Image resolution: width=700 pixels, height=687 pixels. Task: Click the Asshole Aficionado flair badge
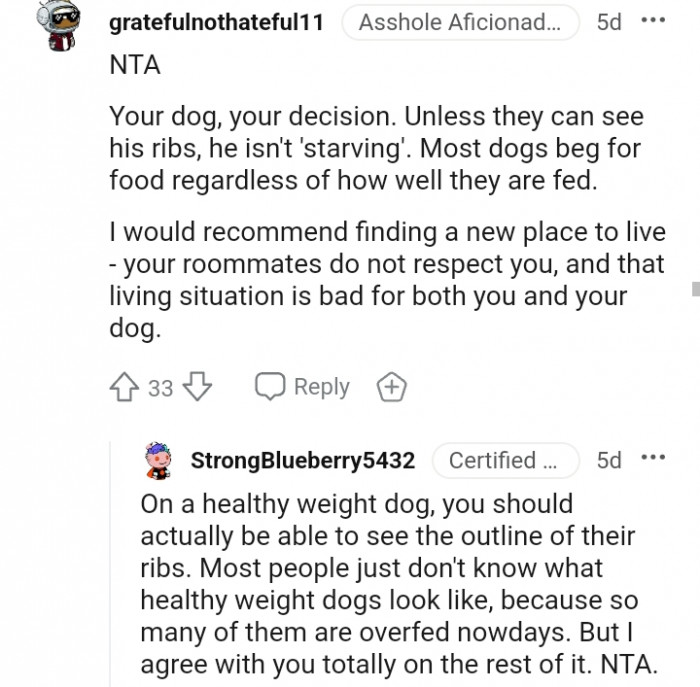tap(460, 22)
